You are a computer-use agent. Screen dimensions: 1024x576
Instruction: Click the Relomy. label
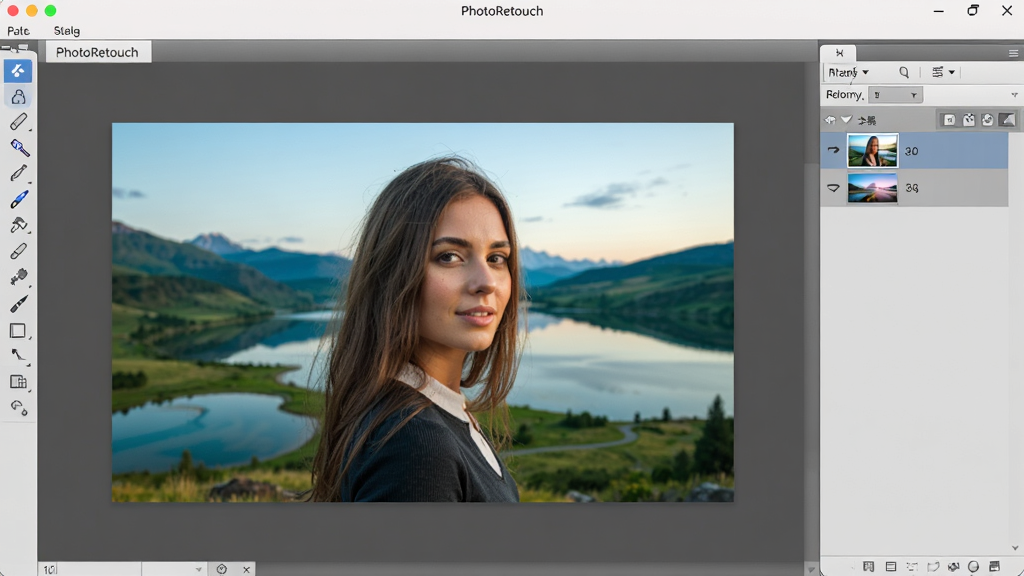pos(845,95)
